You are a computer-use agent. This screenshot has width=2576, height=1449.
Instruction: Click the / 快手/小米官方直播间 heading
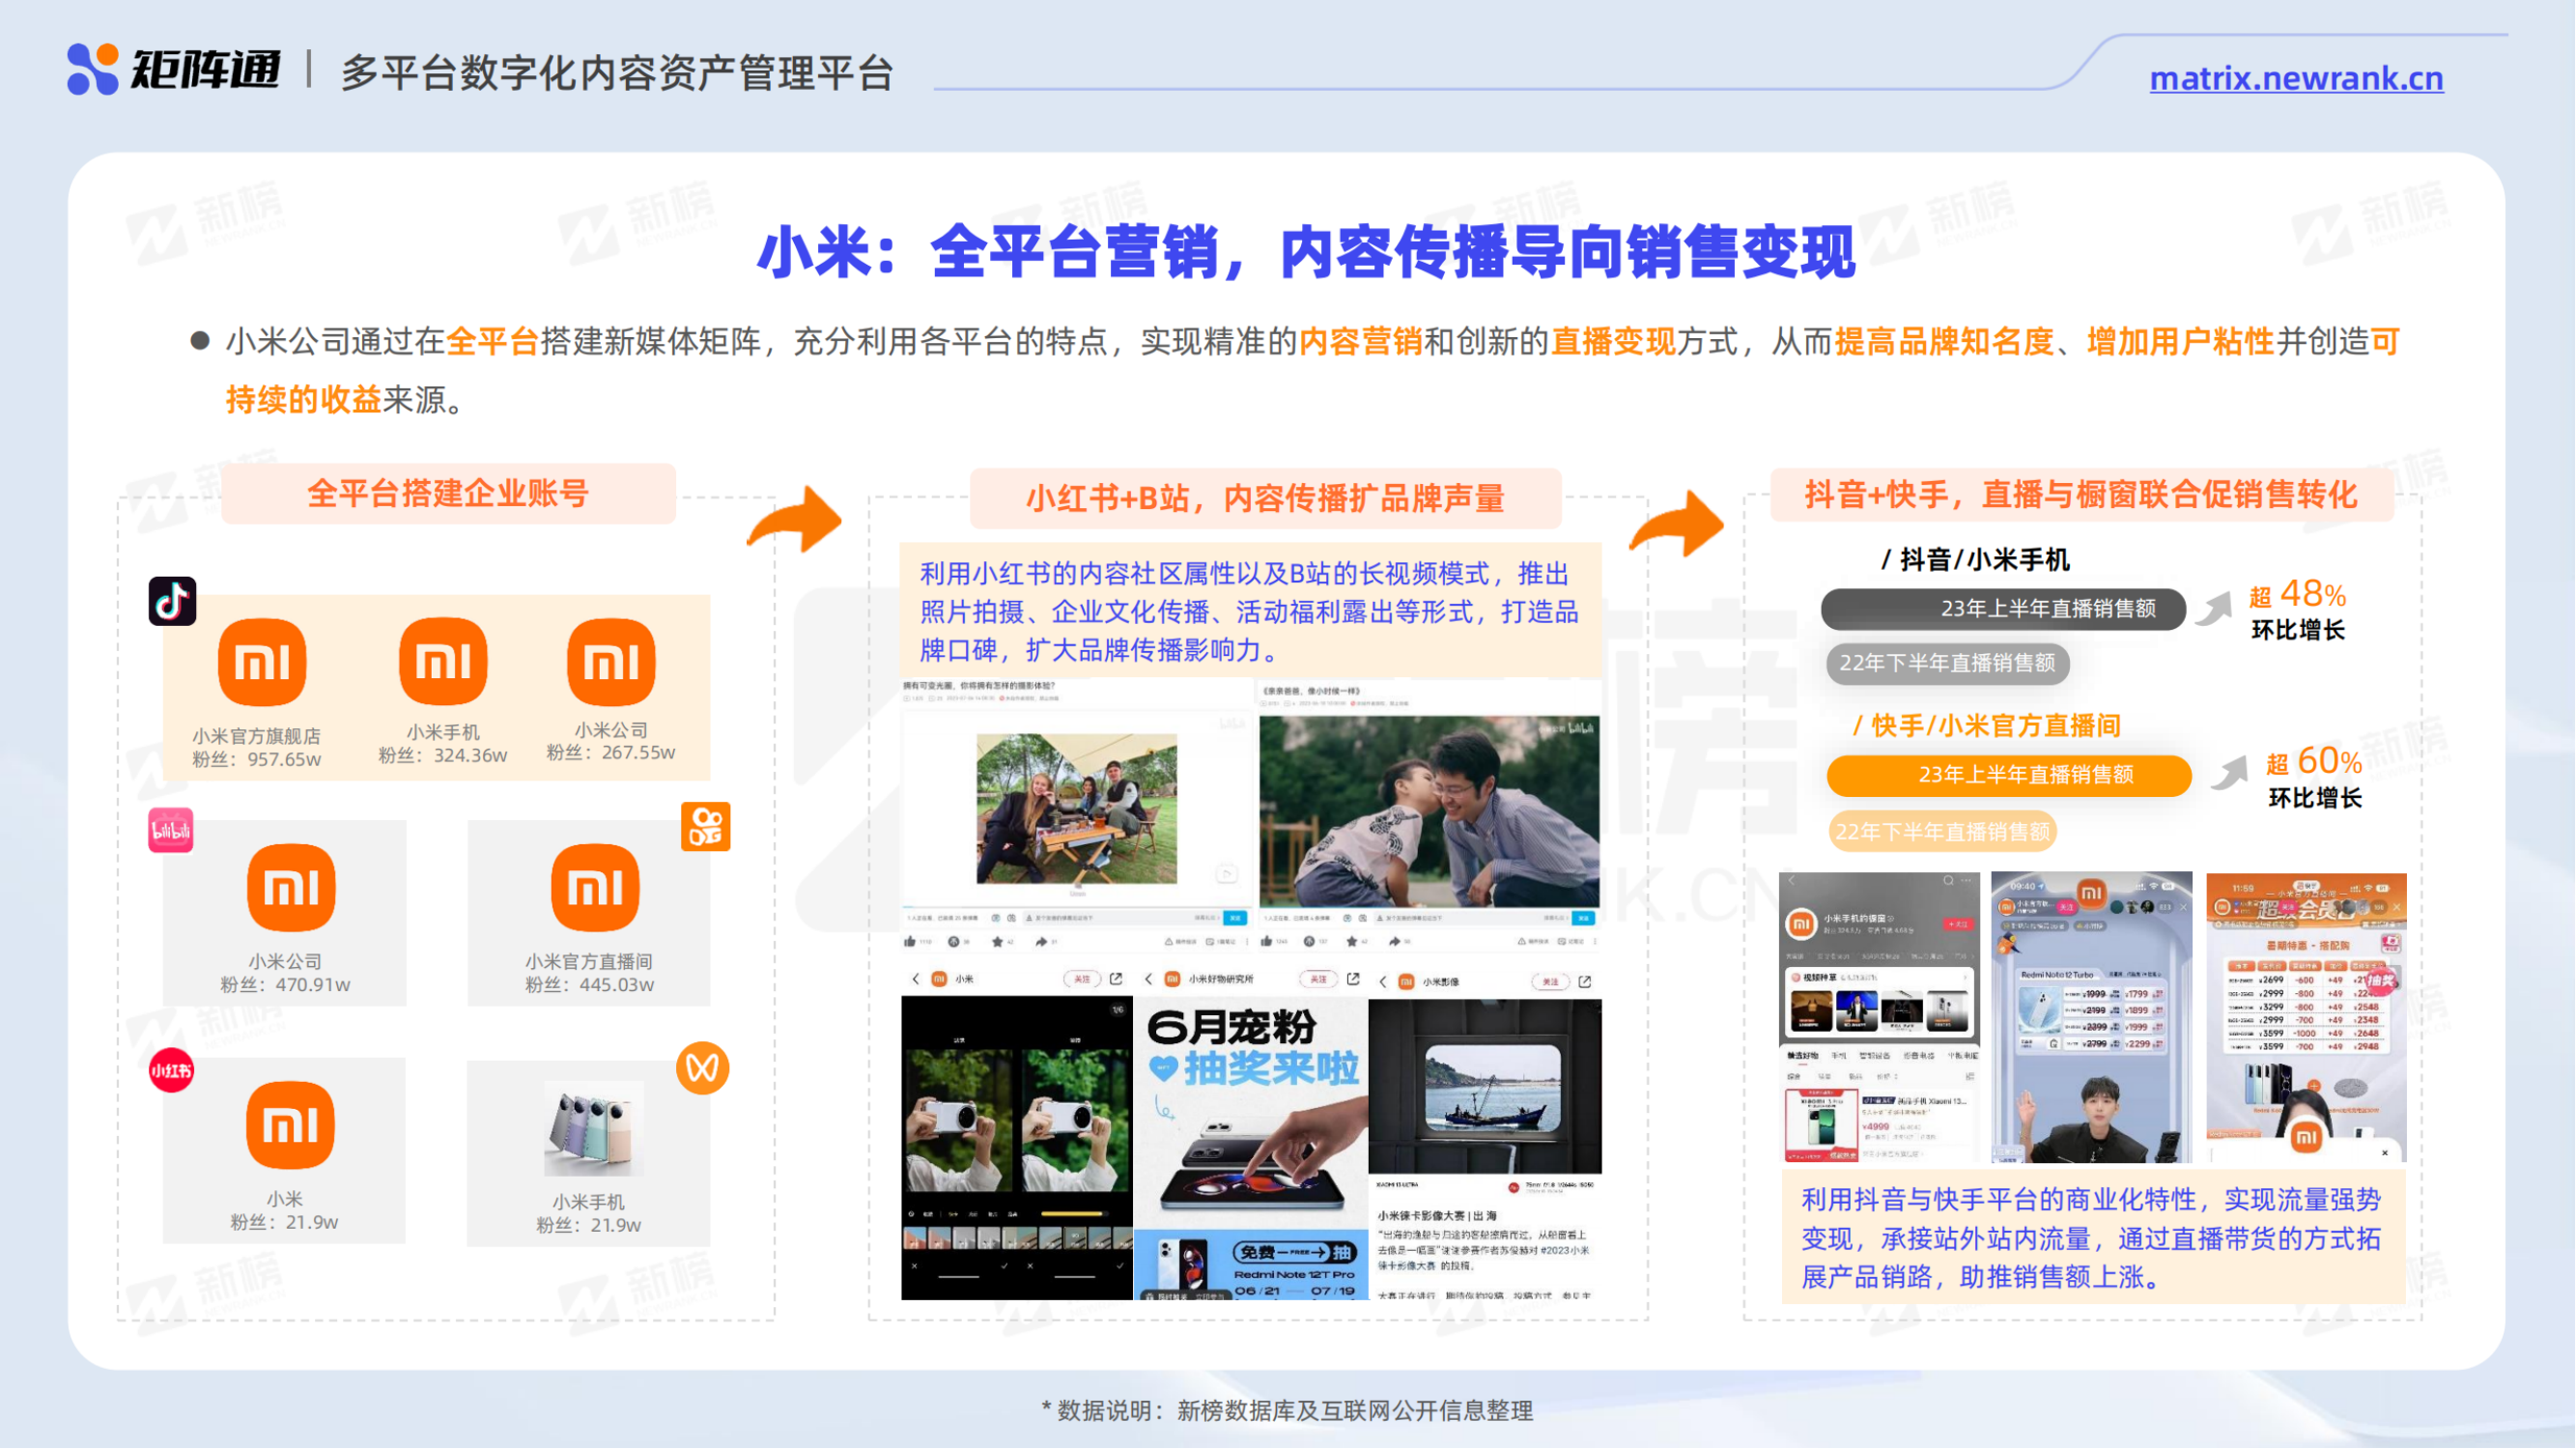click(1987, 726)
